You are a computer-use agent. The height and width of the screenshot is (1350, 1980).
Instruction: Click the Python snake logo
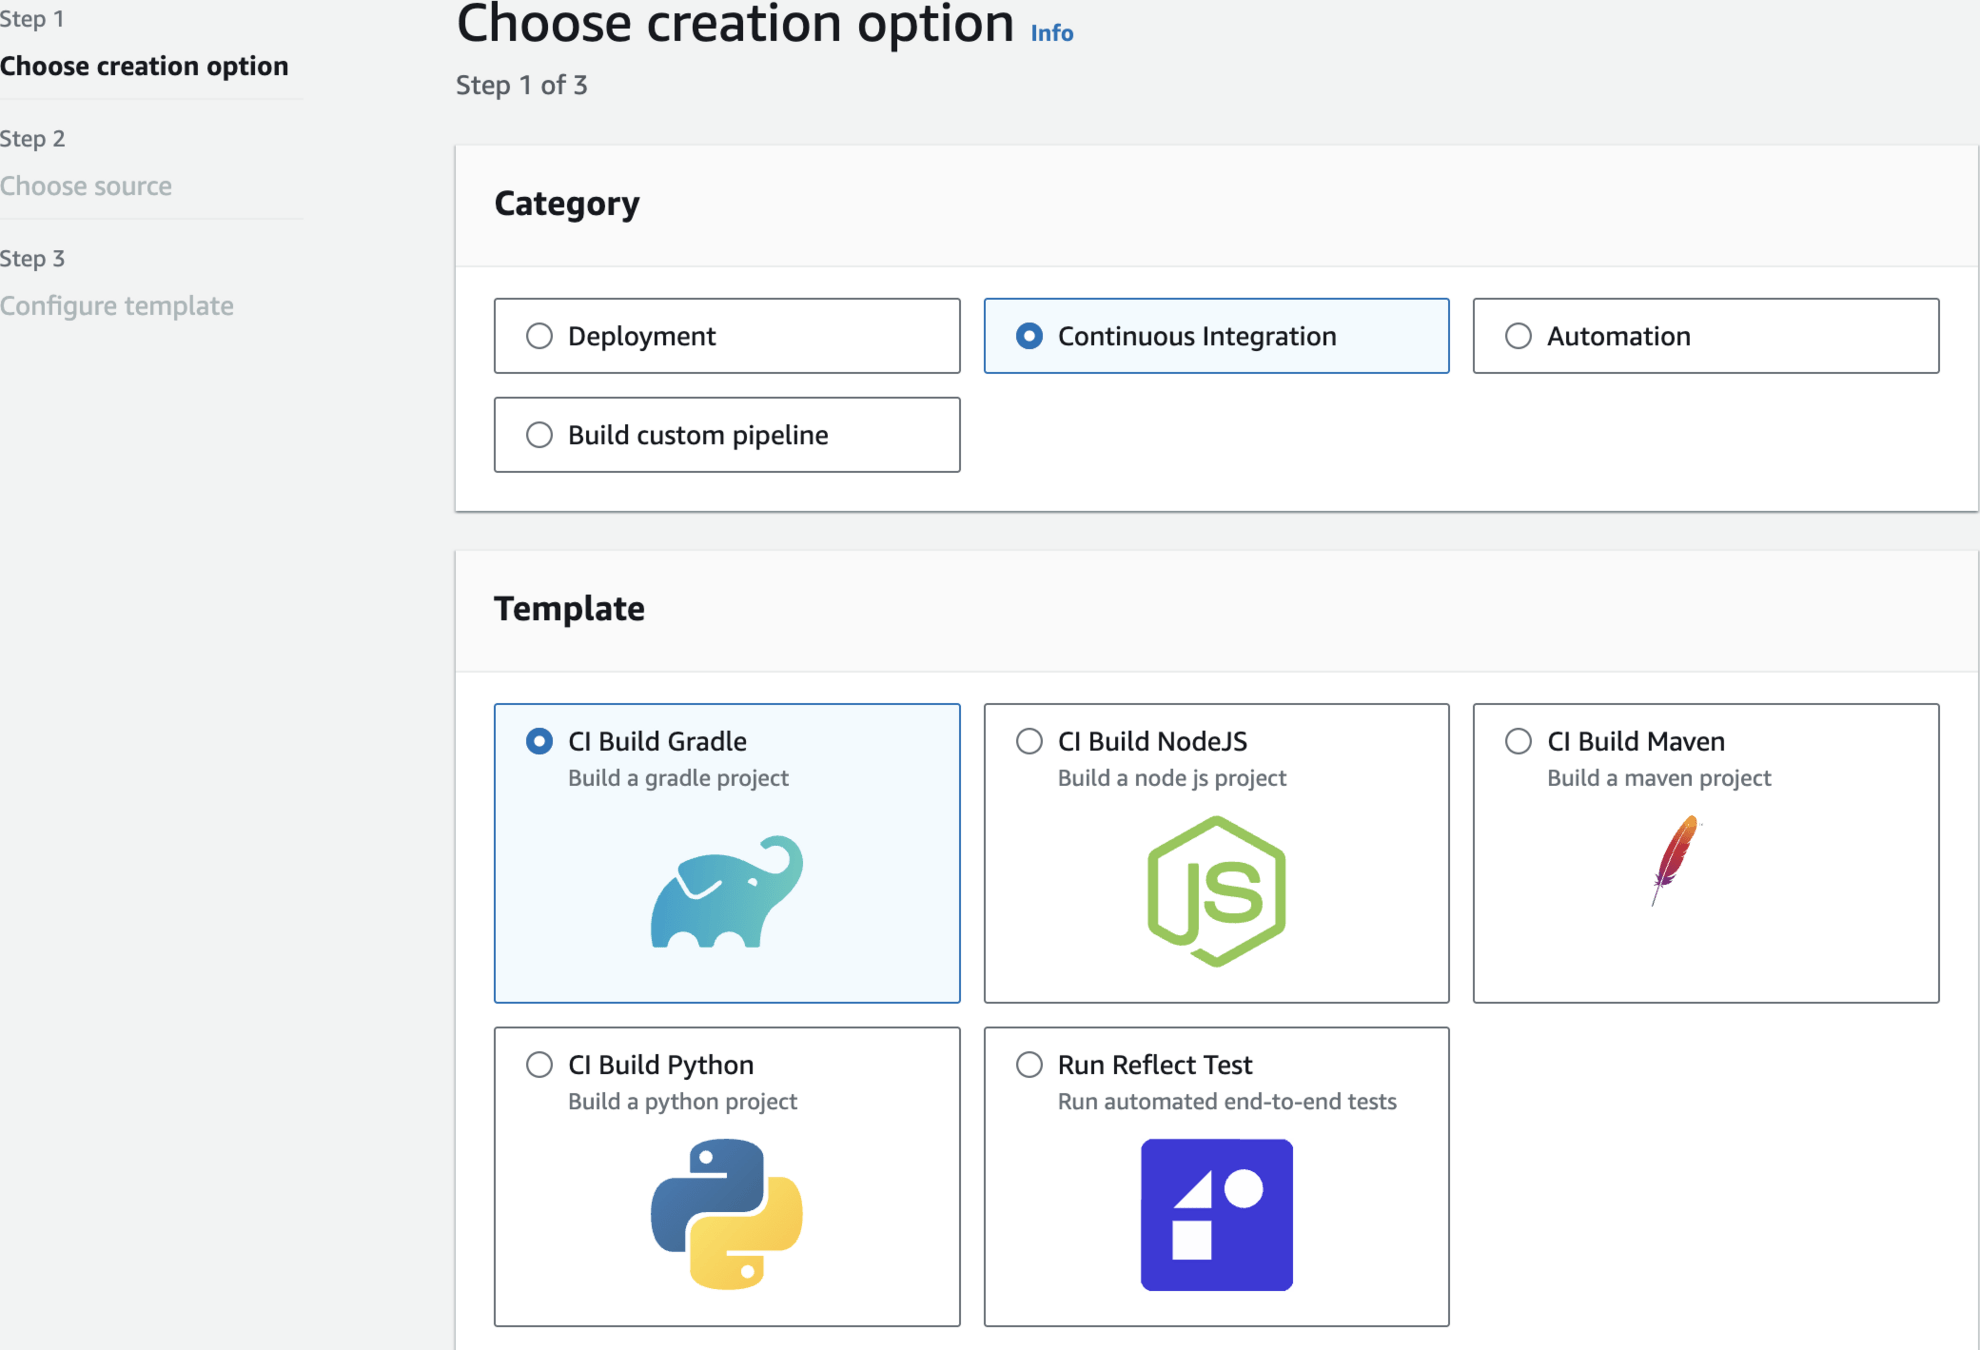click(727, 1214)
